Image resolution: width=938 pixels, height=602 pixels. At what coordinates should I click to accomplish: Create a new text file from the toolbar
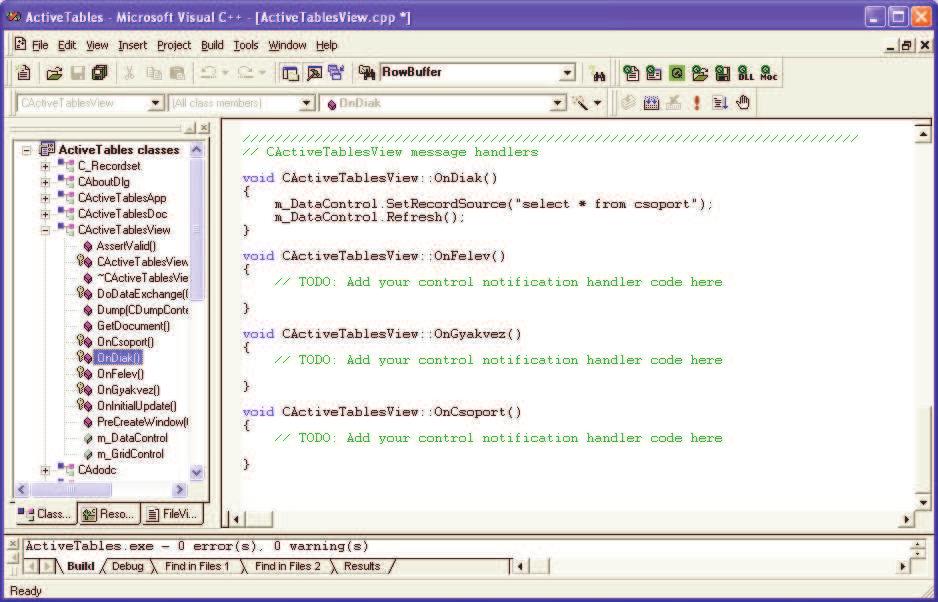[24, 73]
